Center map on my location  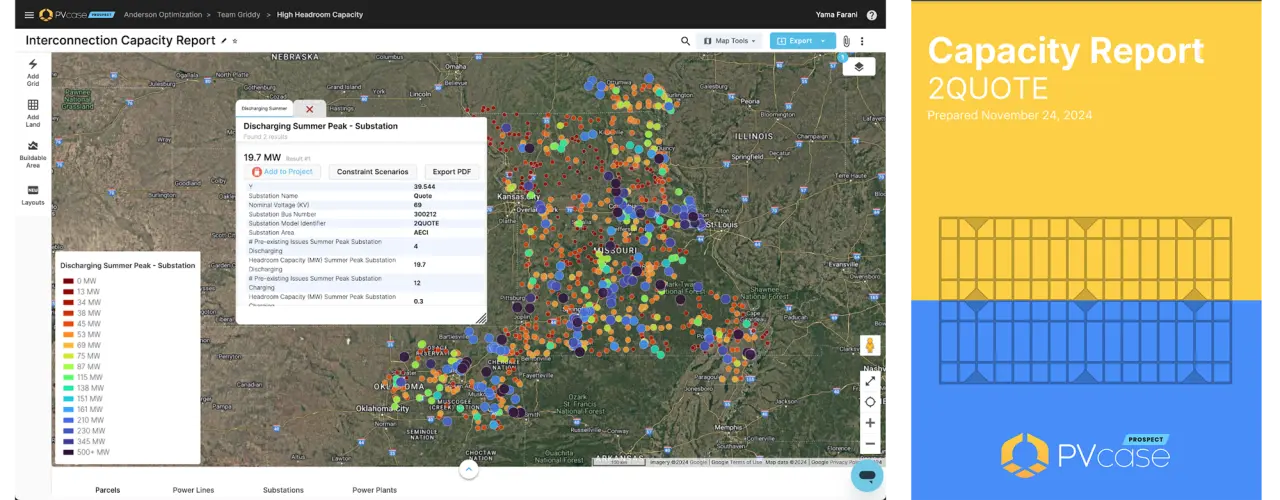coord(870,402)
